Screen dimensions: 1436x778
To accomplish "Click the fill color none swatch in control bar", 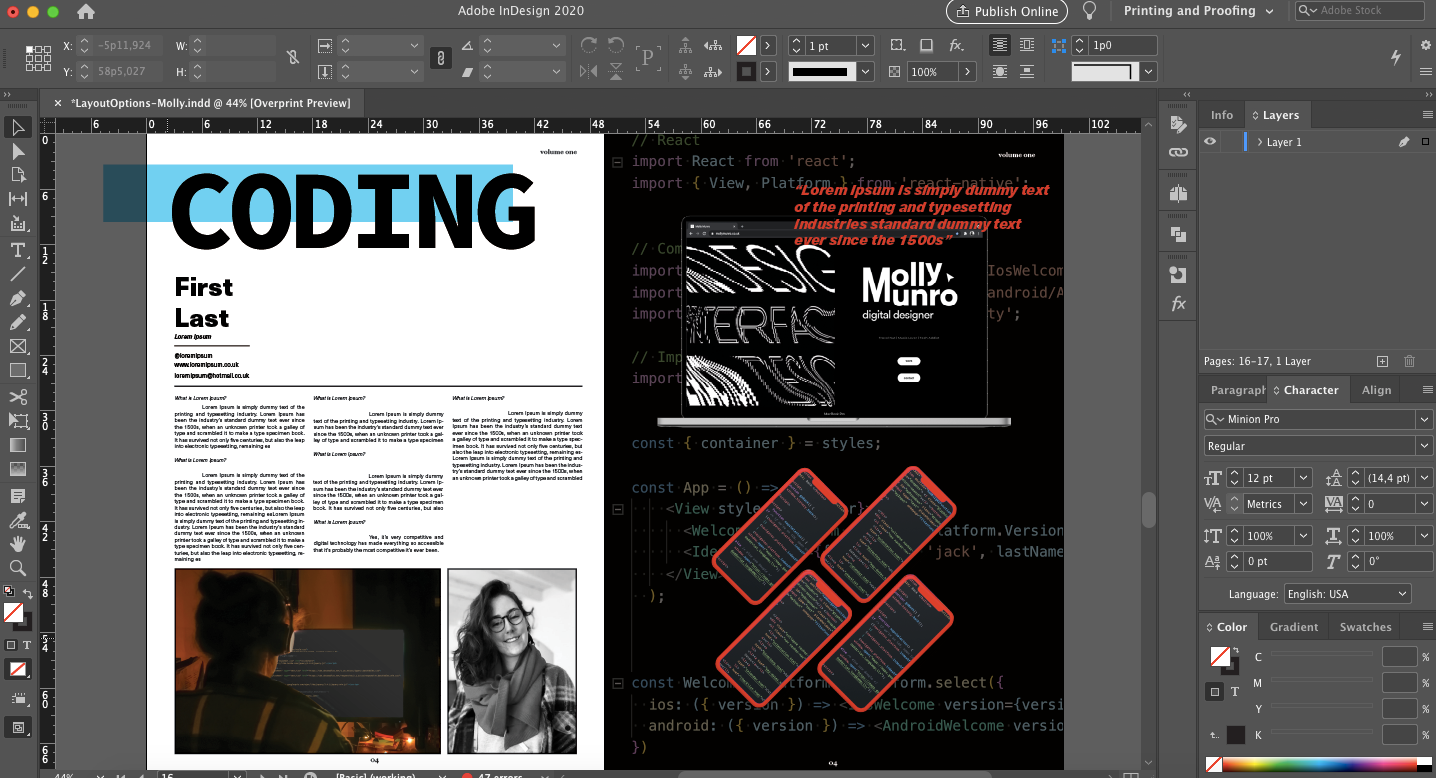I will pos(746,46).
